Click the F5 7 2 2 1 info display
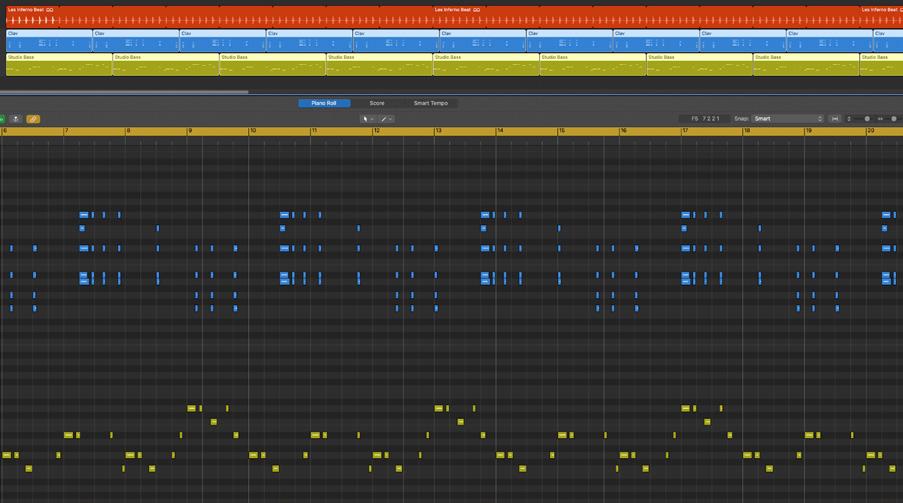The image size is (903, 503). 704,119
